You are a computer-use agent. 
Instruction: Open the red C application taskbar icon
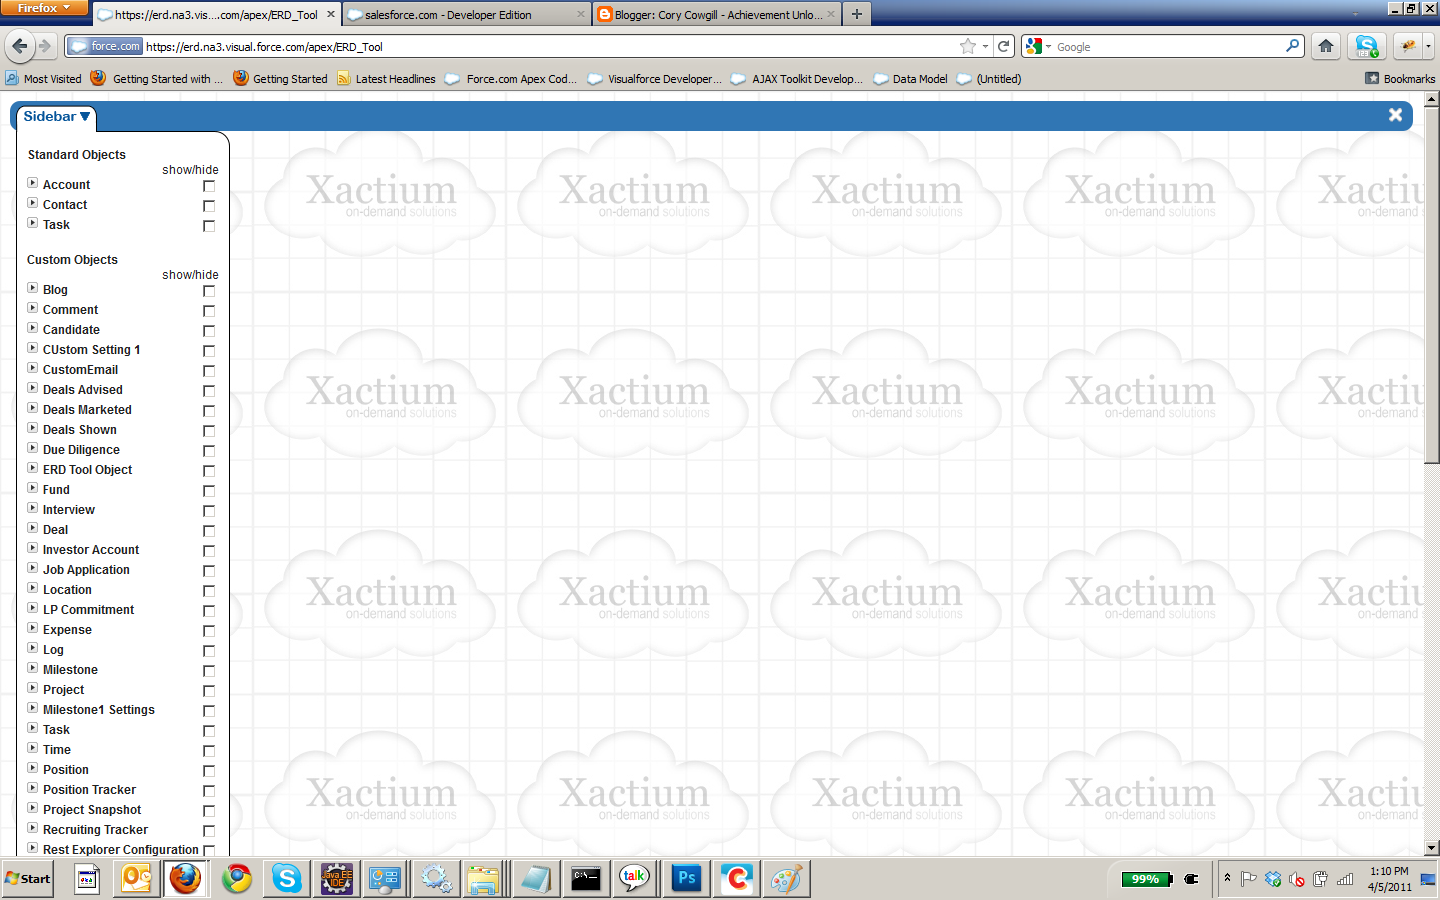[x=737, y=879]
